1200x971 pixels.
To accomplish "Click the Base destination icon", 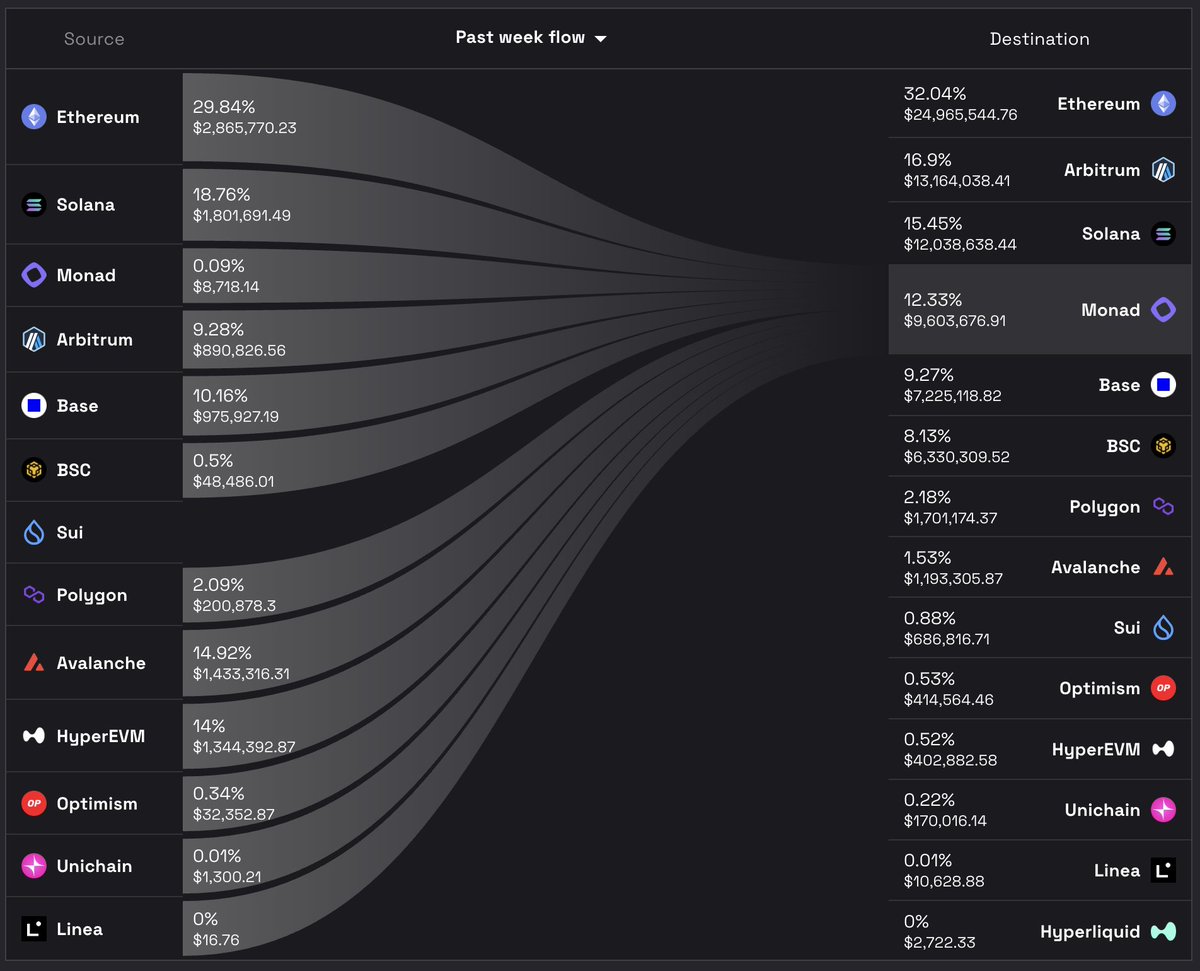I will coord(1163,385).
